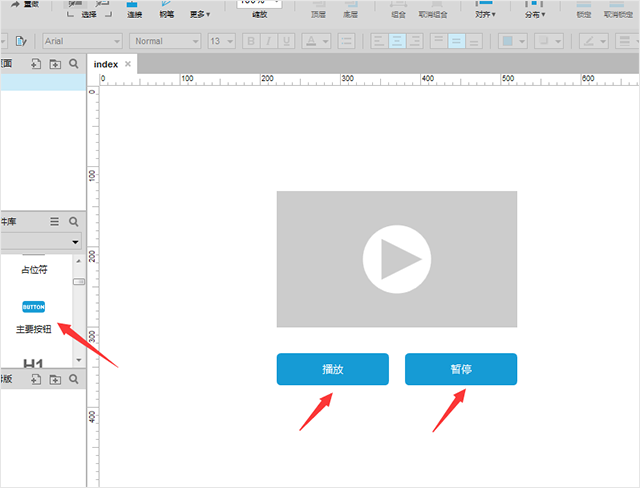Viewport: 640px width, 488px height.
Task: Align text to horizontal center
Action: 397,41
